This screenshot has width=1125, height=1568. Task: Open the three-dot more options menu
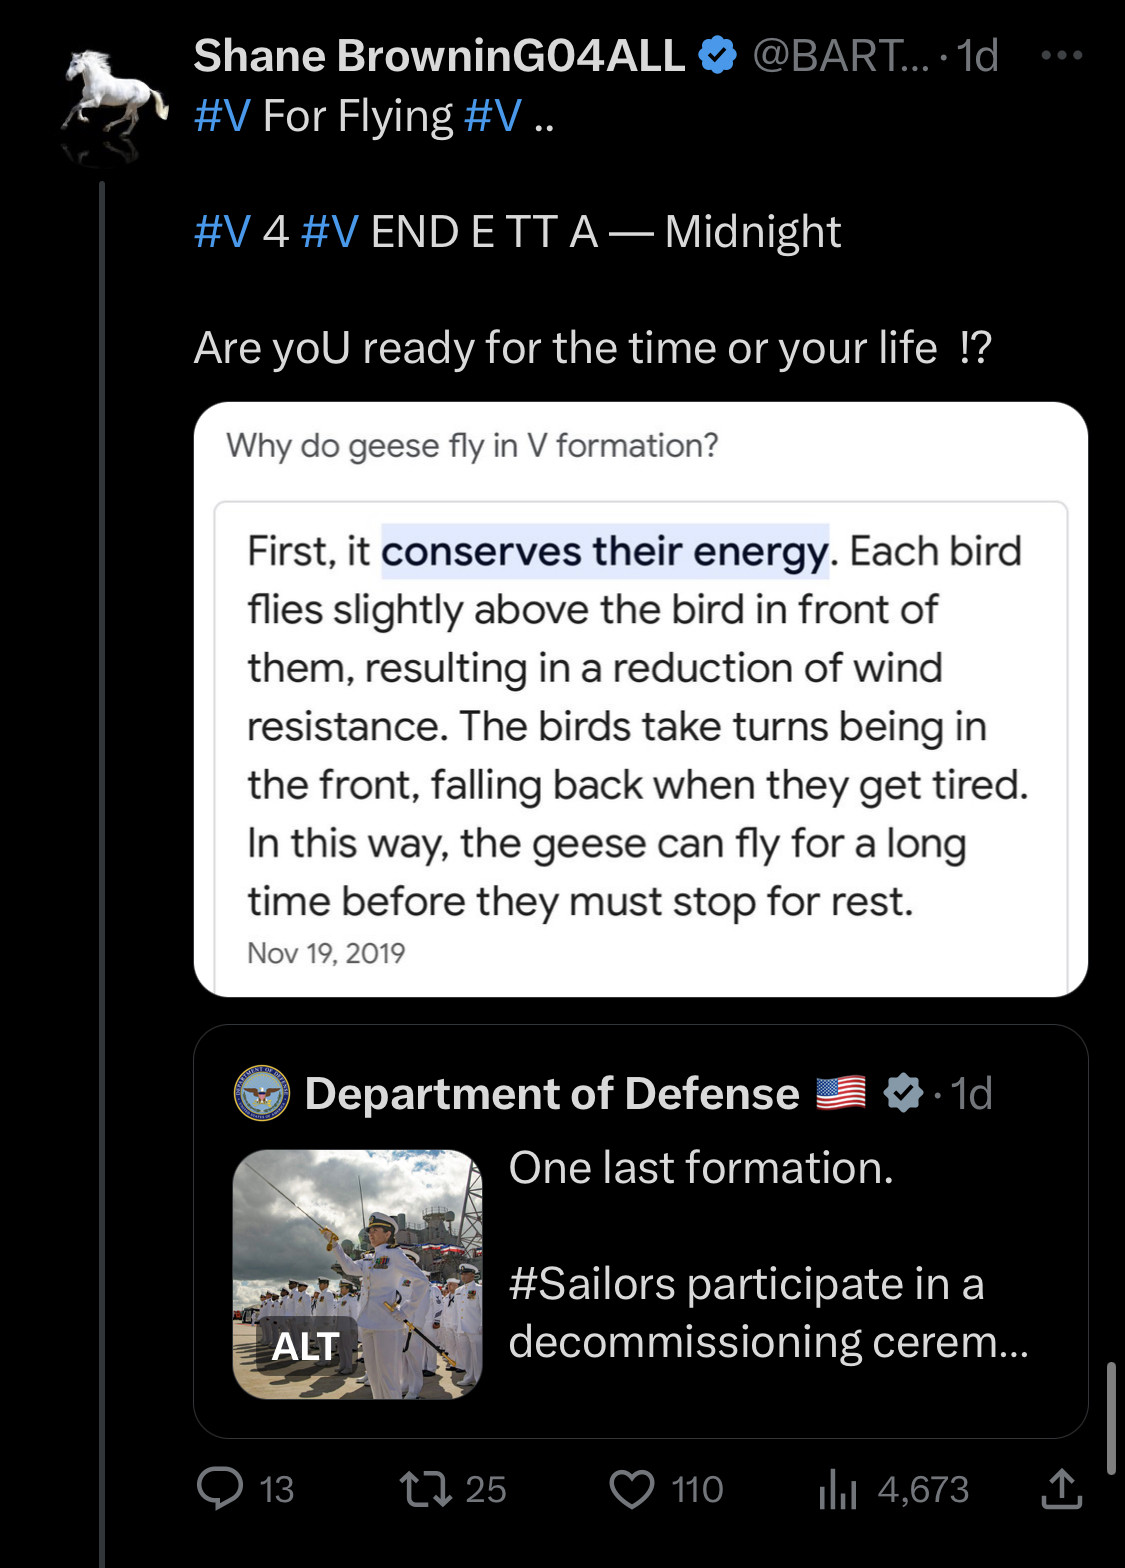pos(1061,56)
